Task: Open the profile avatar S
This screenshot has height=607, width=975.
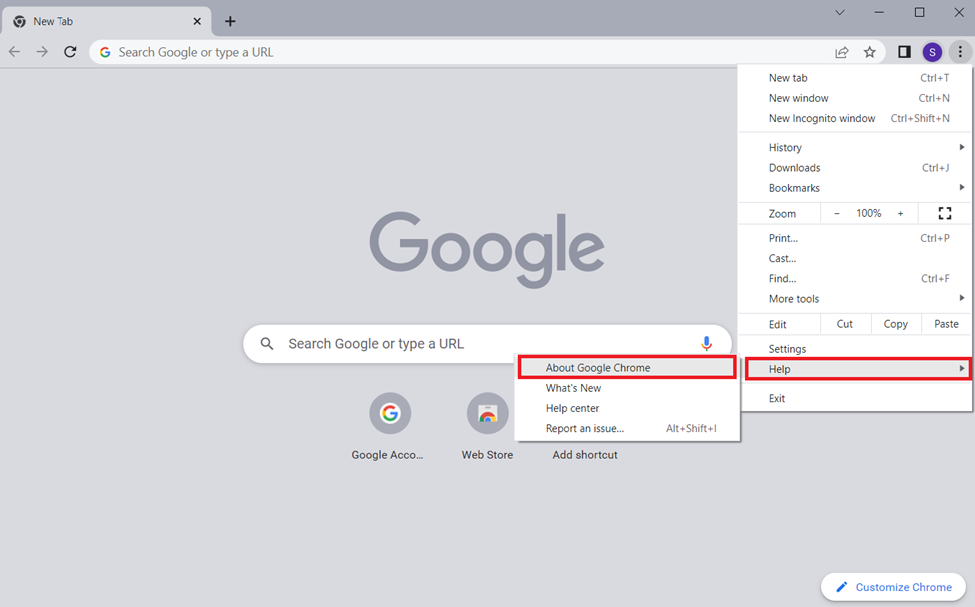Action: click(932, 52)
